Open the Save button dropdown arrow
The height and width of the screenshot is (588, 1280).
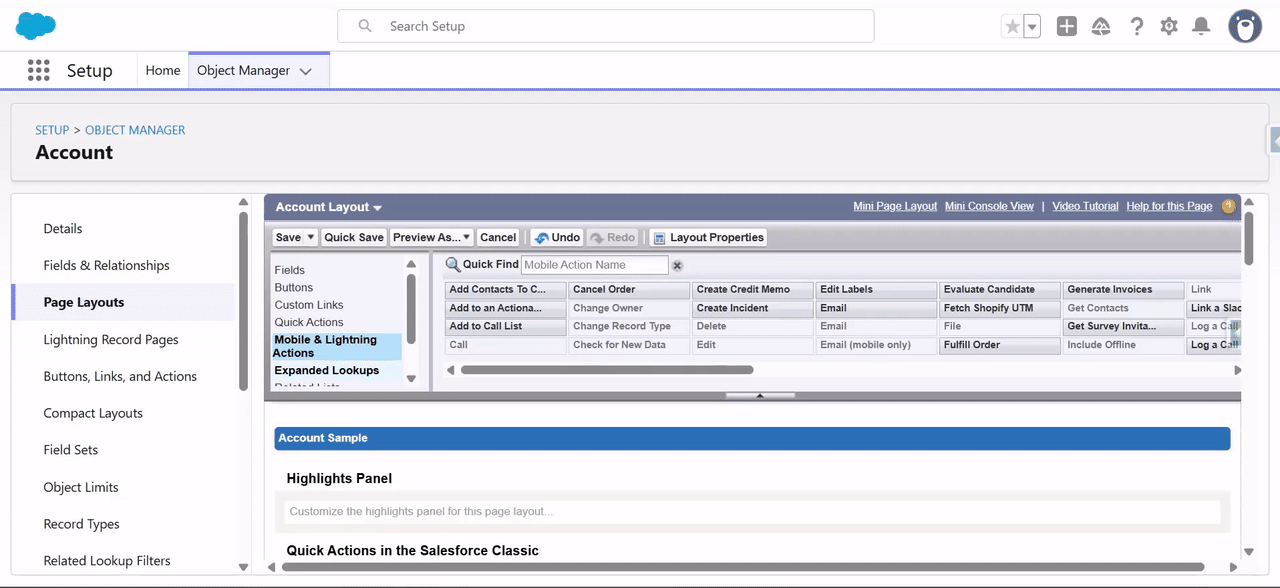click(x=311, y=237)
